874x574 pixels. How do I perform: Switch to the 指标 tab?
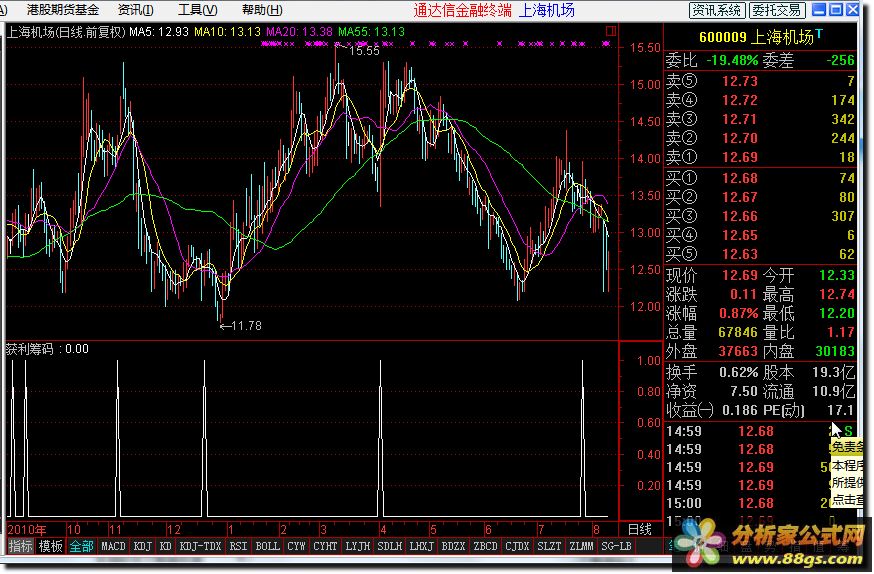coord(21,546)
